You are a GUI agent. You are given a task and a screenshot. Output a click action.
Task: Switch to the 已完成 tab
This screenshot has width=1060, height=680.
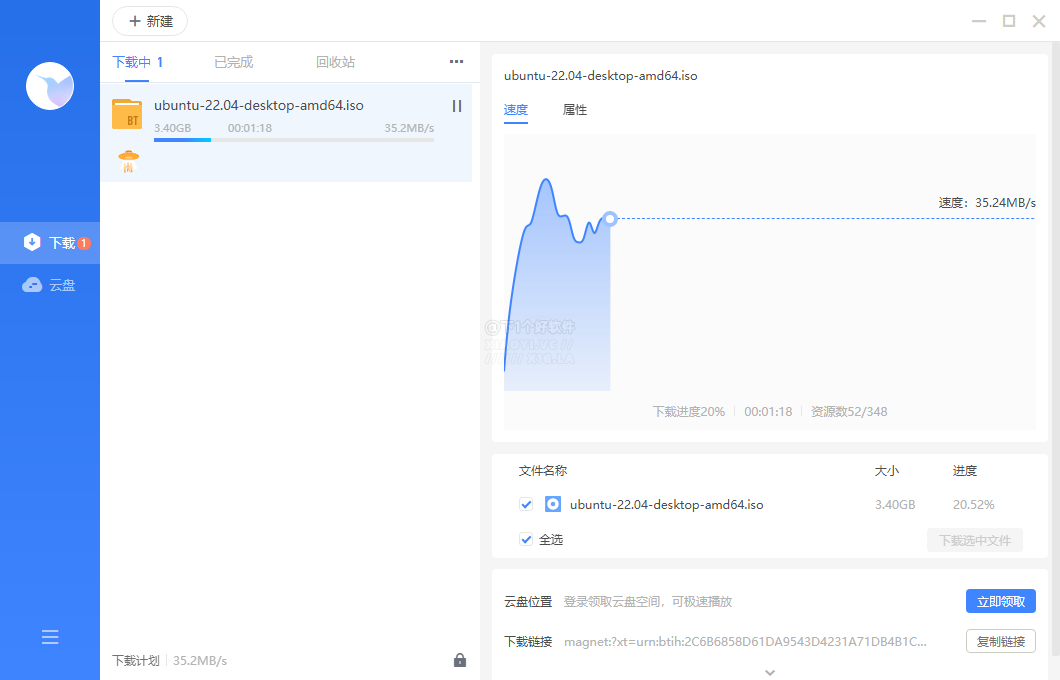click(233, 62)
